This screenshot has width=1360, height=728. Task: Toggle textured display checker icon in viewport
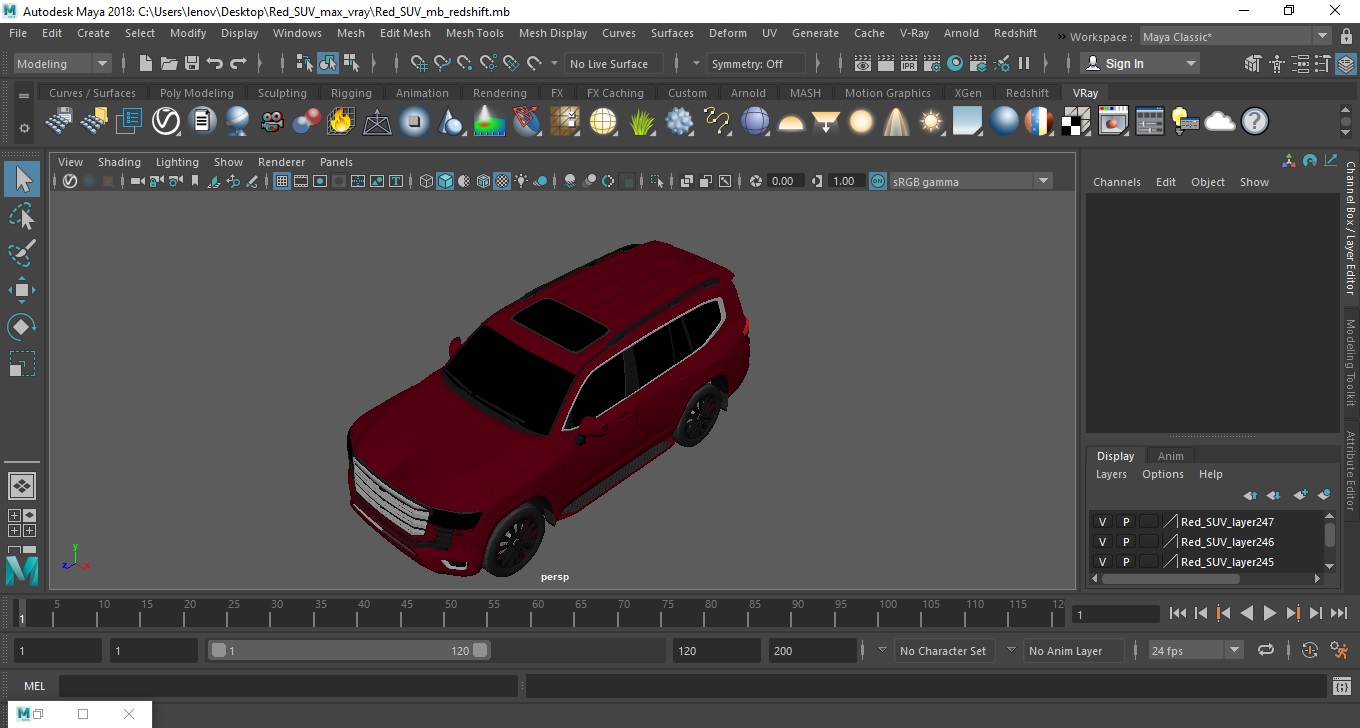point(503,181)
